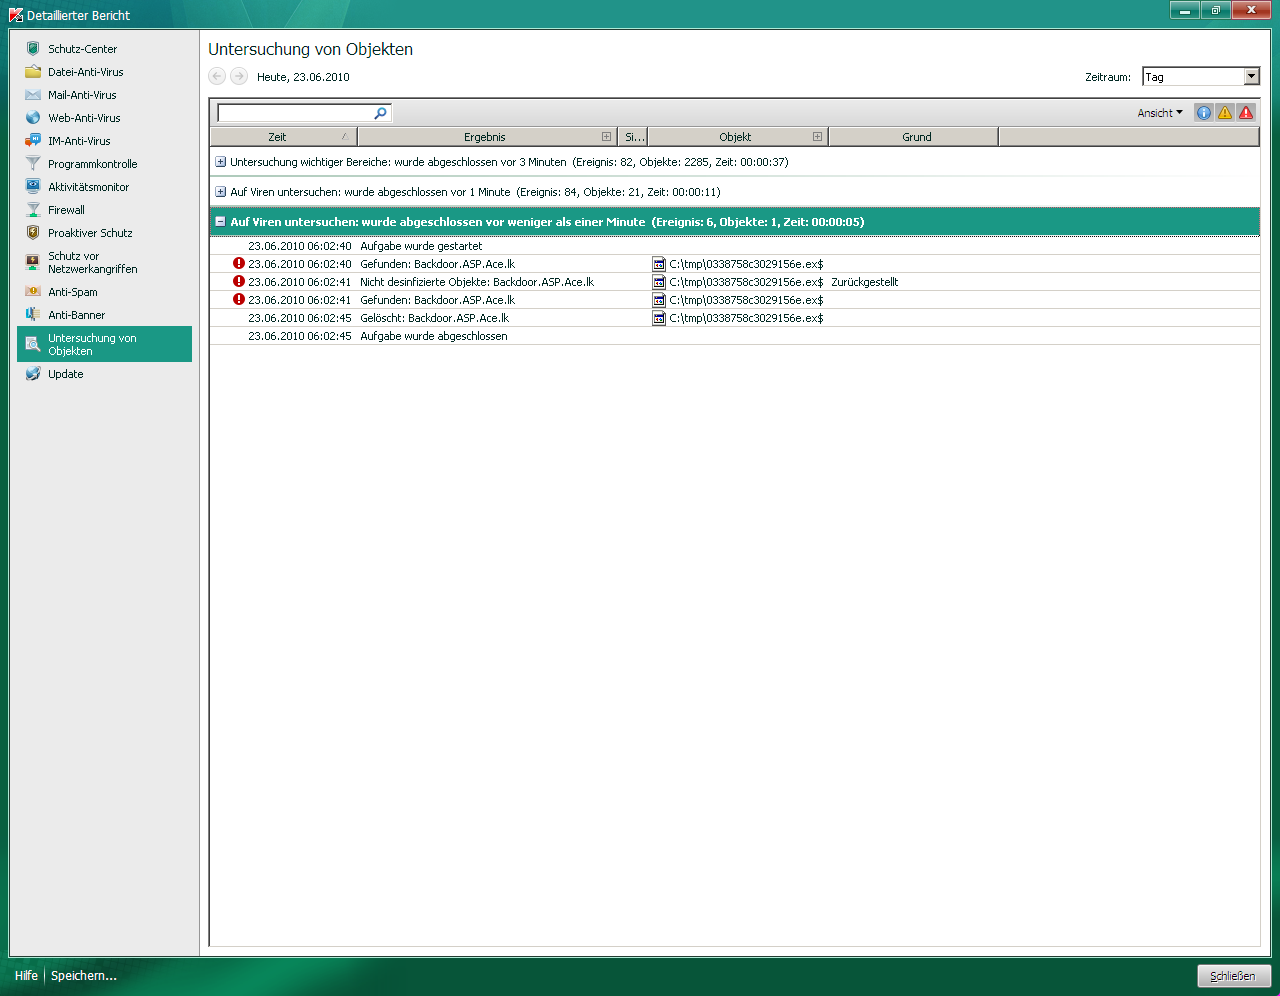Viewport: 1280px width, 996px height.
Task: Sort by Zeit column header
Action: tap(284, 137)
